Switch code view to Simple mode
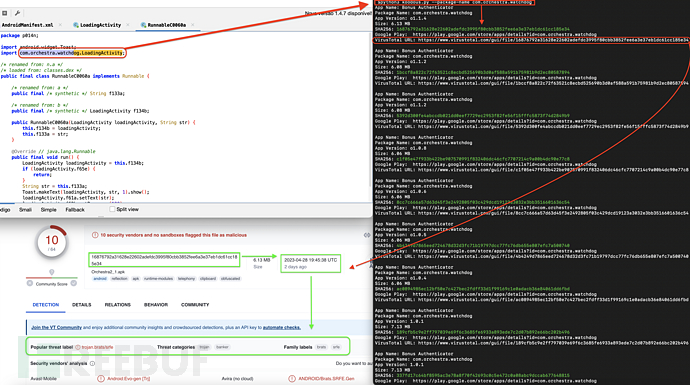This screenshot has width=690, height=385. click(x=48, y=209)
